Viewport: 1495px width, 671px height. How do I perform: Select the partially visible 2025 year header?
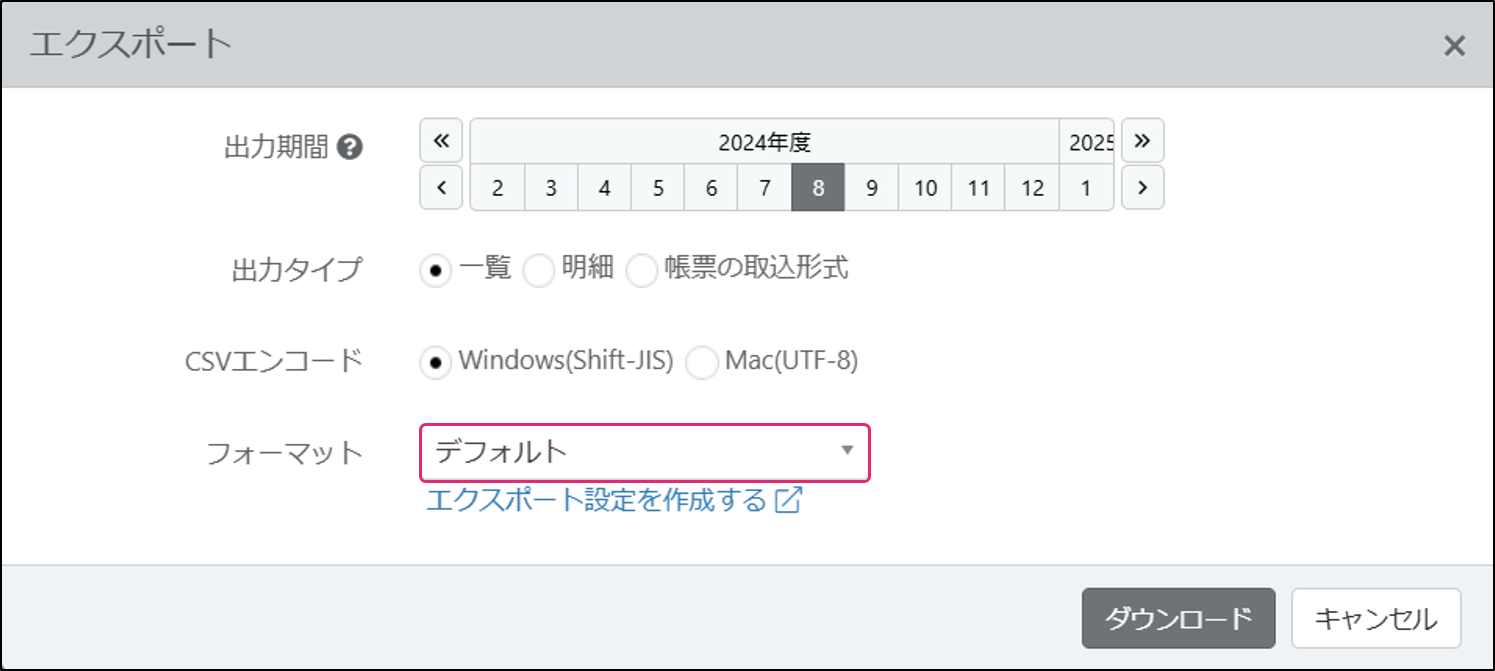click(x=1087, y=142)
